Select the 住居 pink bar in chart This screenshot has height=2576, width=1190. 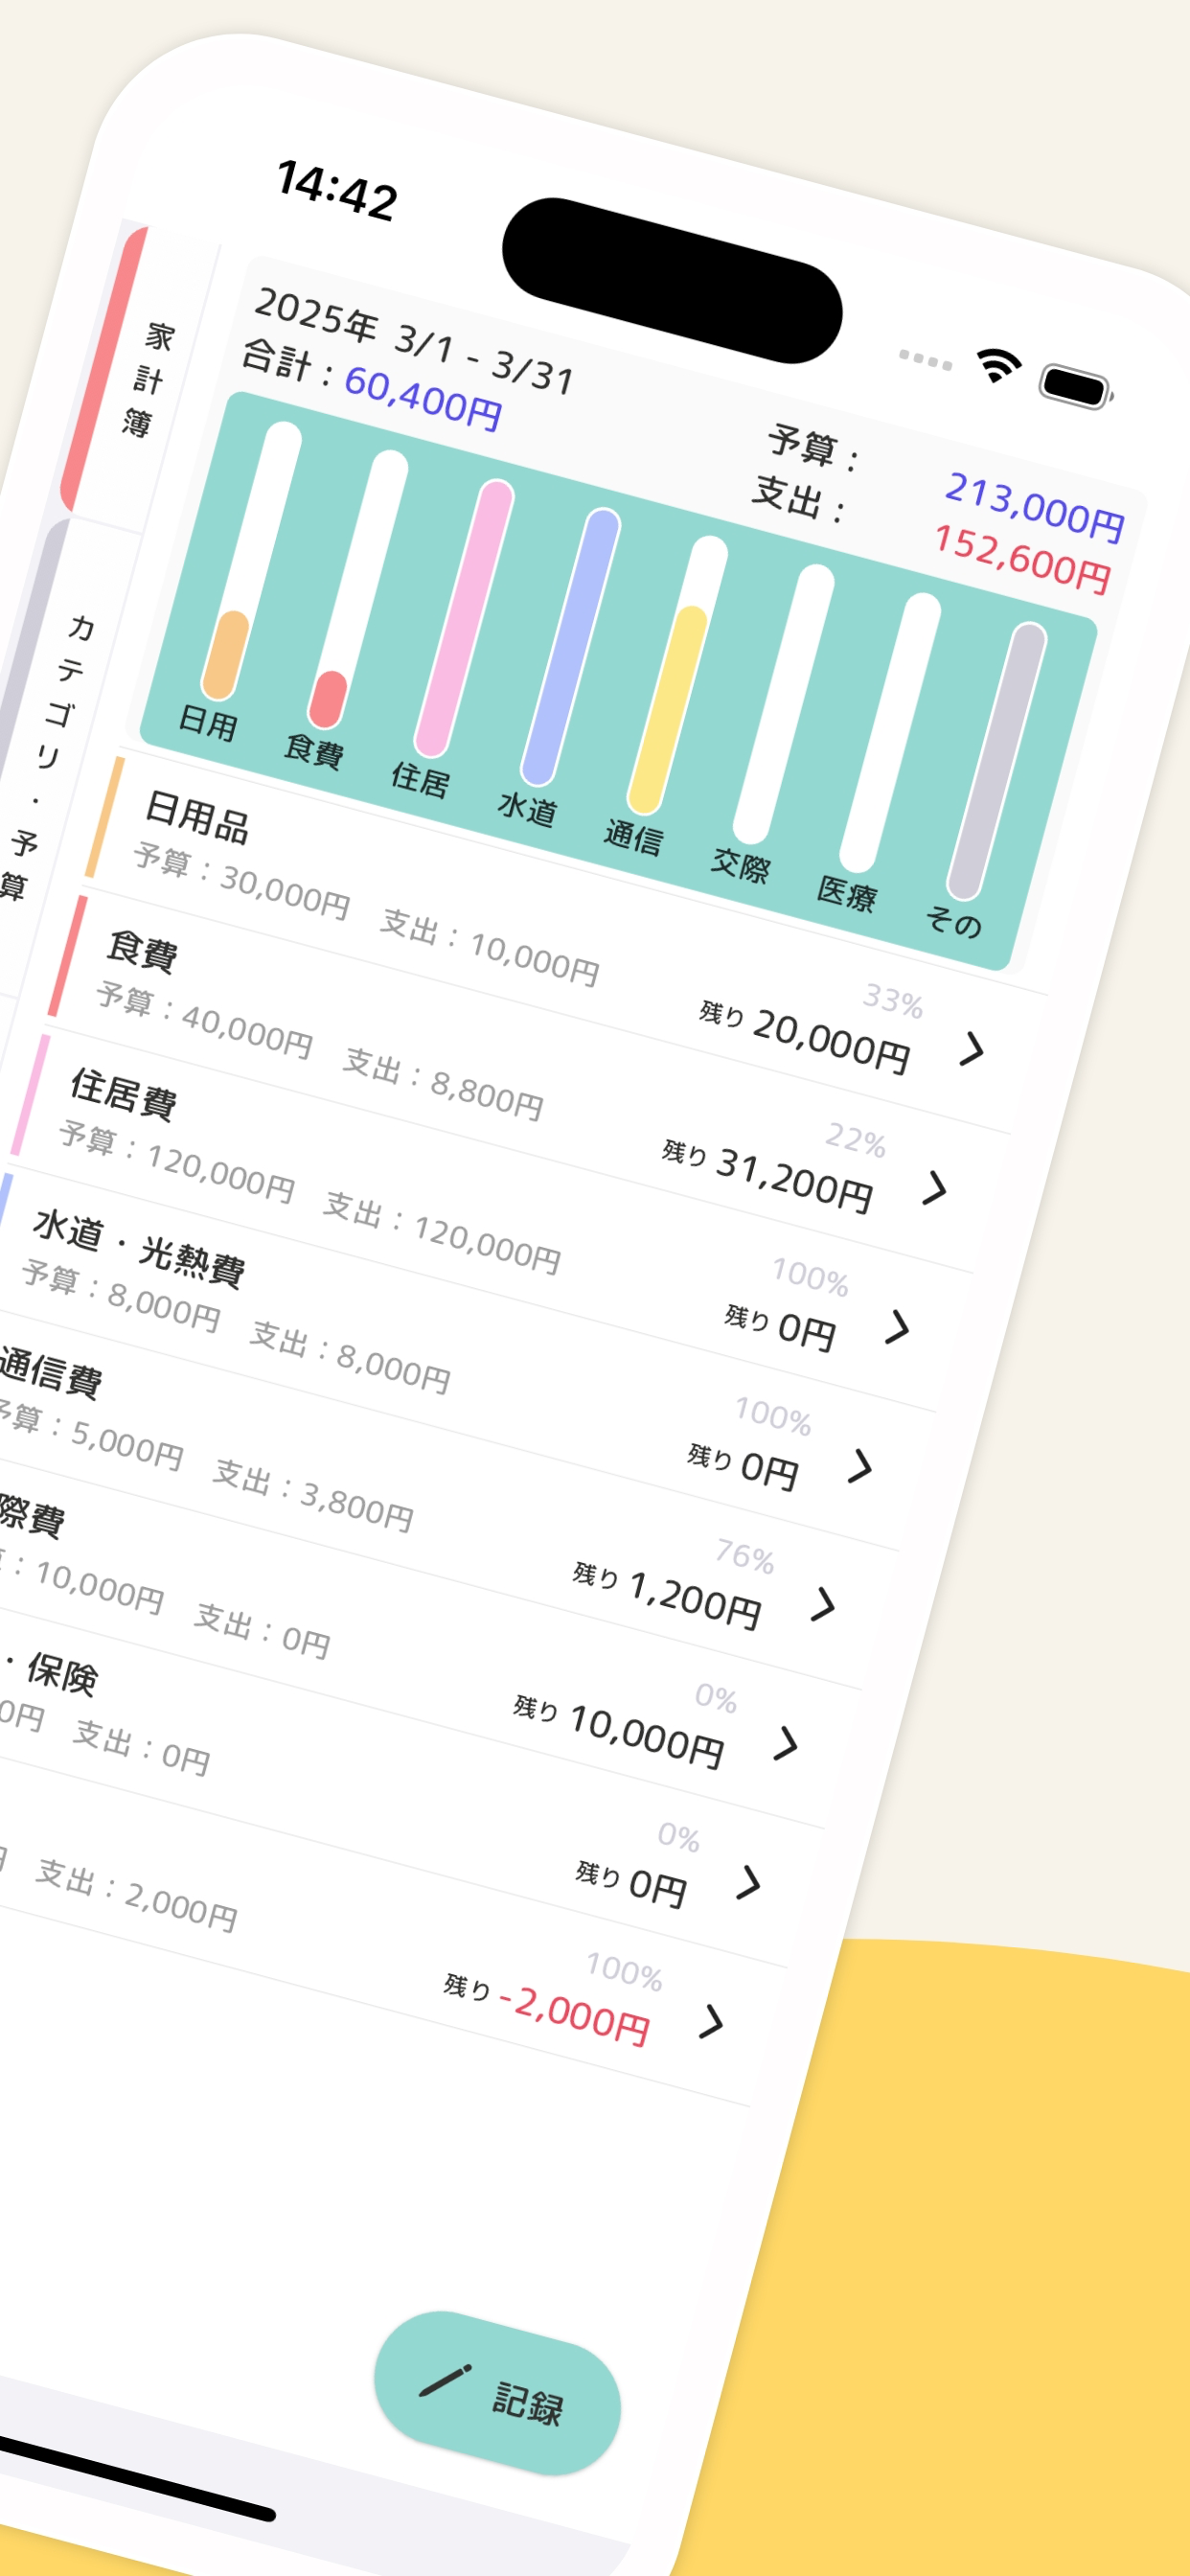tap(464, 618)
